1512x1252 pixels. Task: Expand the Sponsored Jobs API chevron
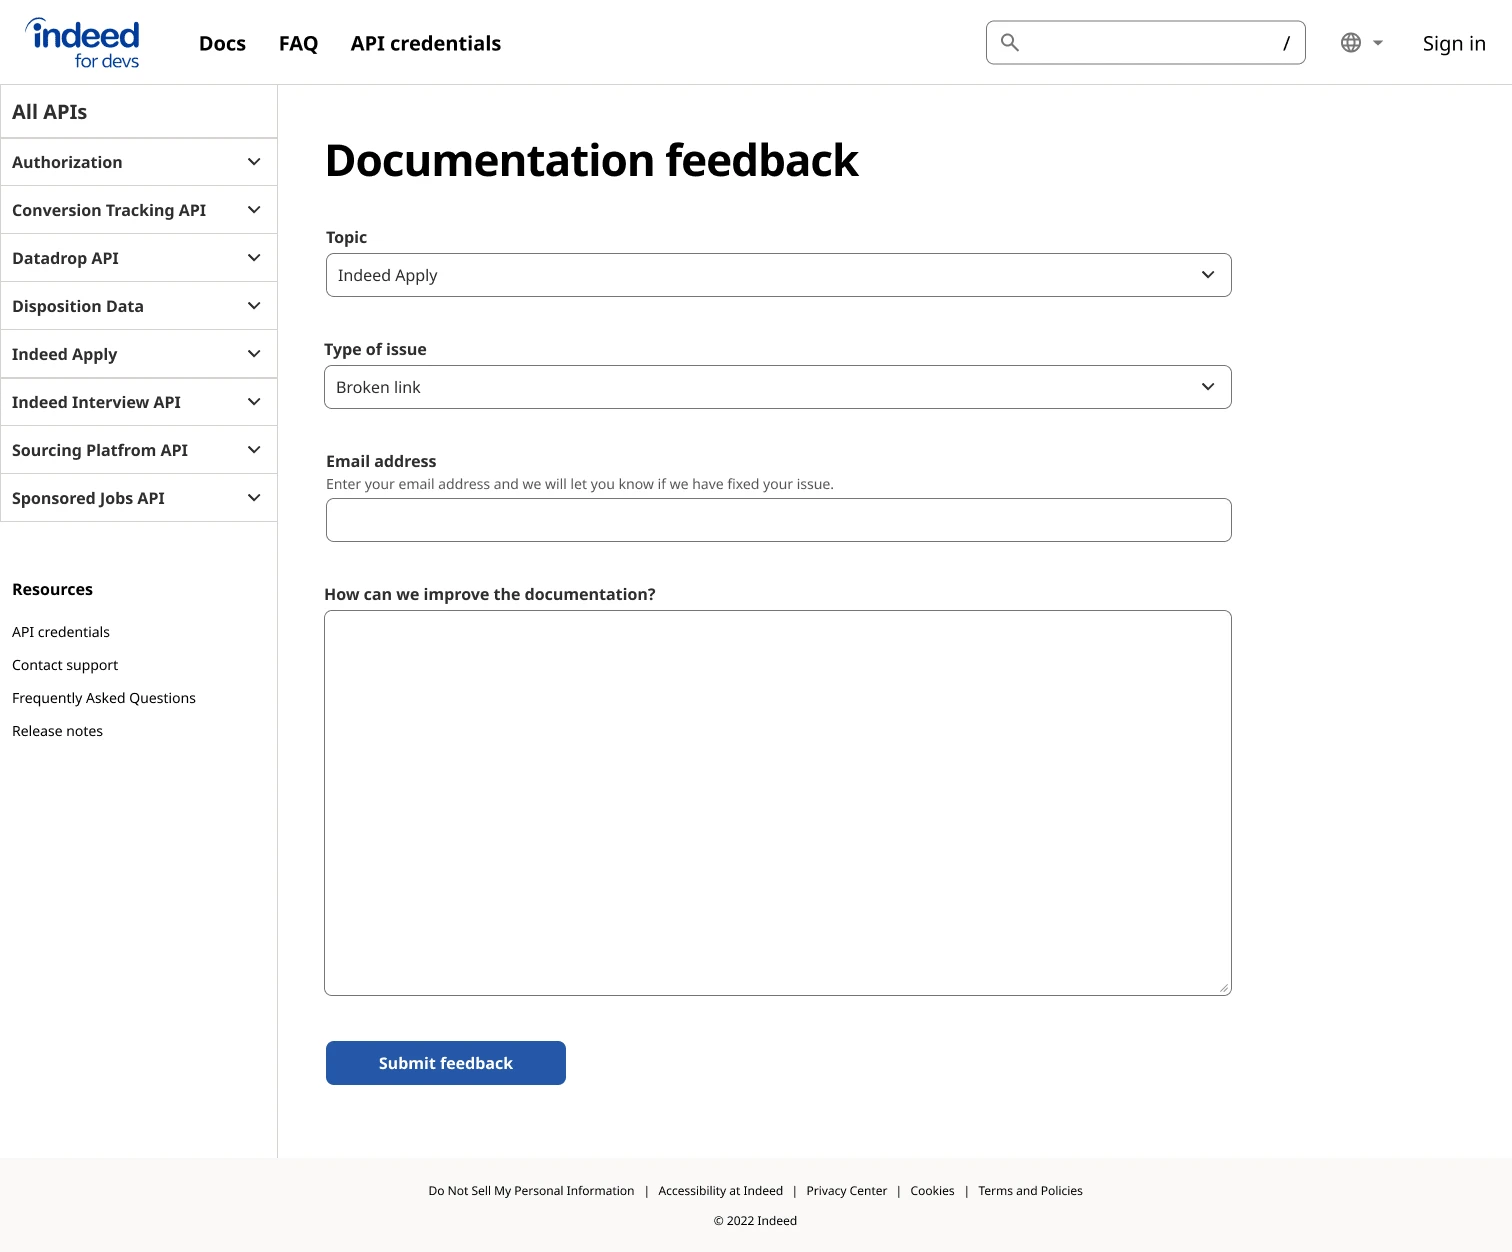click(254, 498)
